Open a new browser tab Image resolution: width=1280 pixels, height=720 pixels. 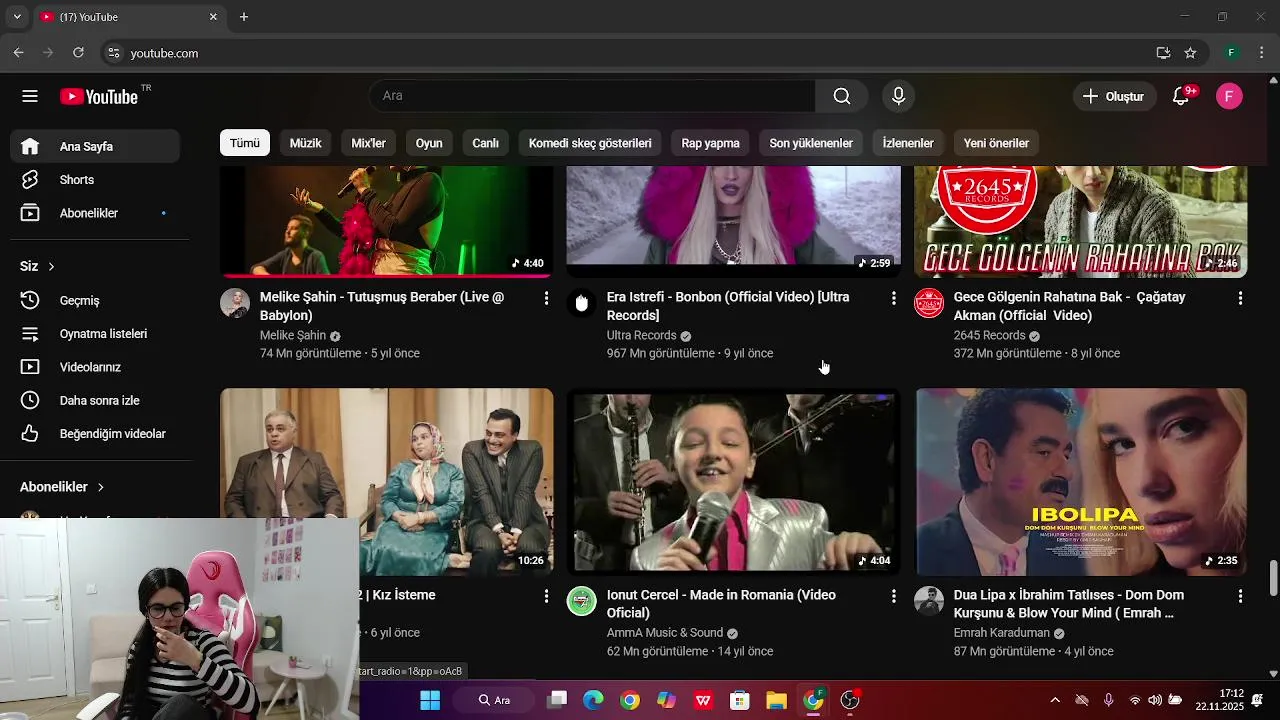[x=244, y=17]
